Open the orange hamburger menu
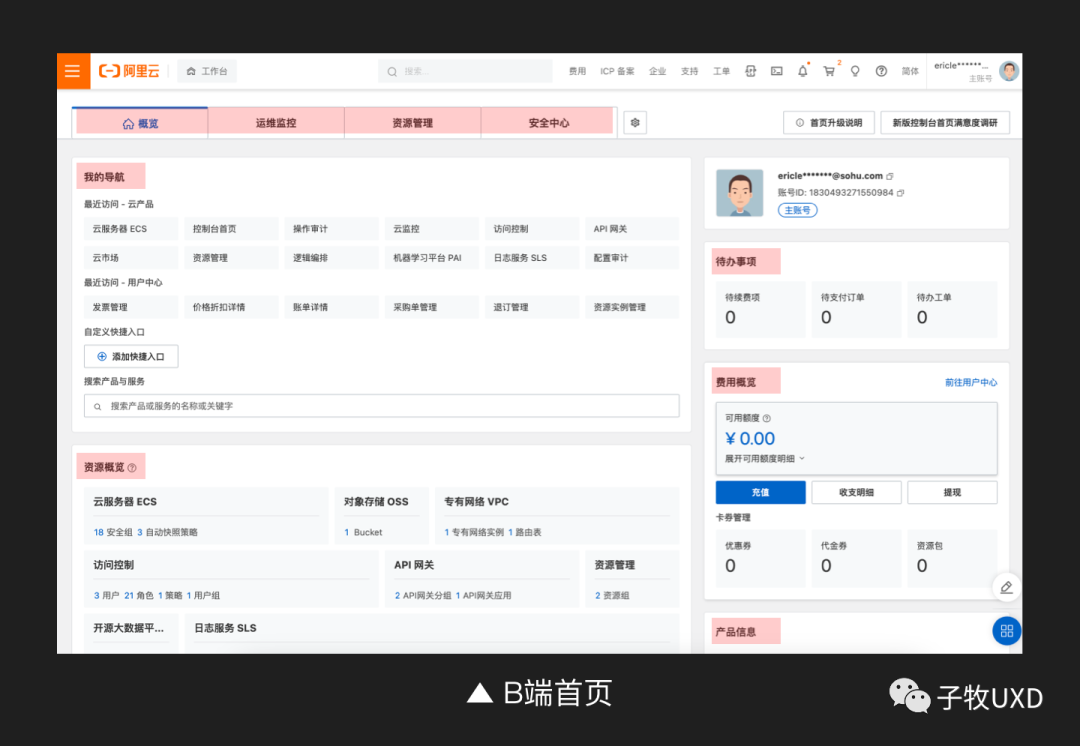 pyautogui.click(x=73, y=71)
